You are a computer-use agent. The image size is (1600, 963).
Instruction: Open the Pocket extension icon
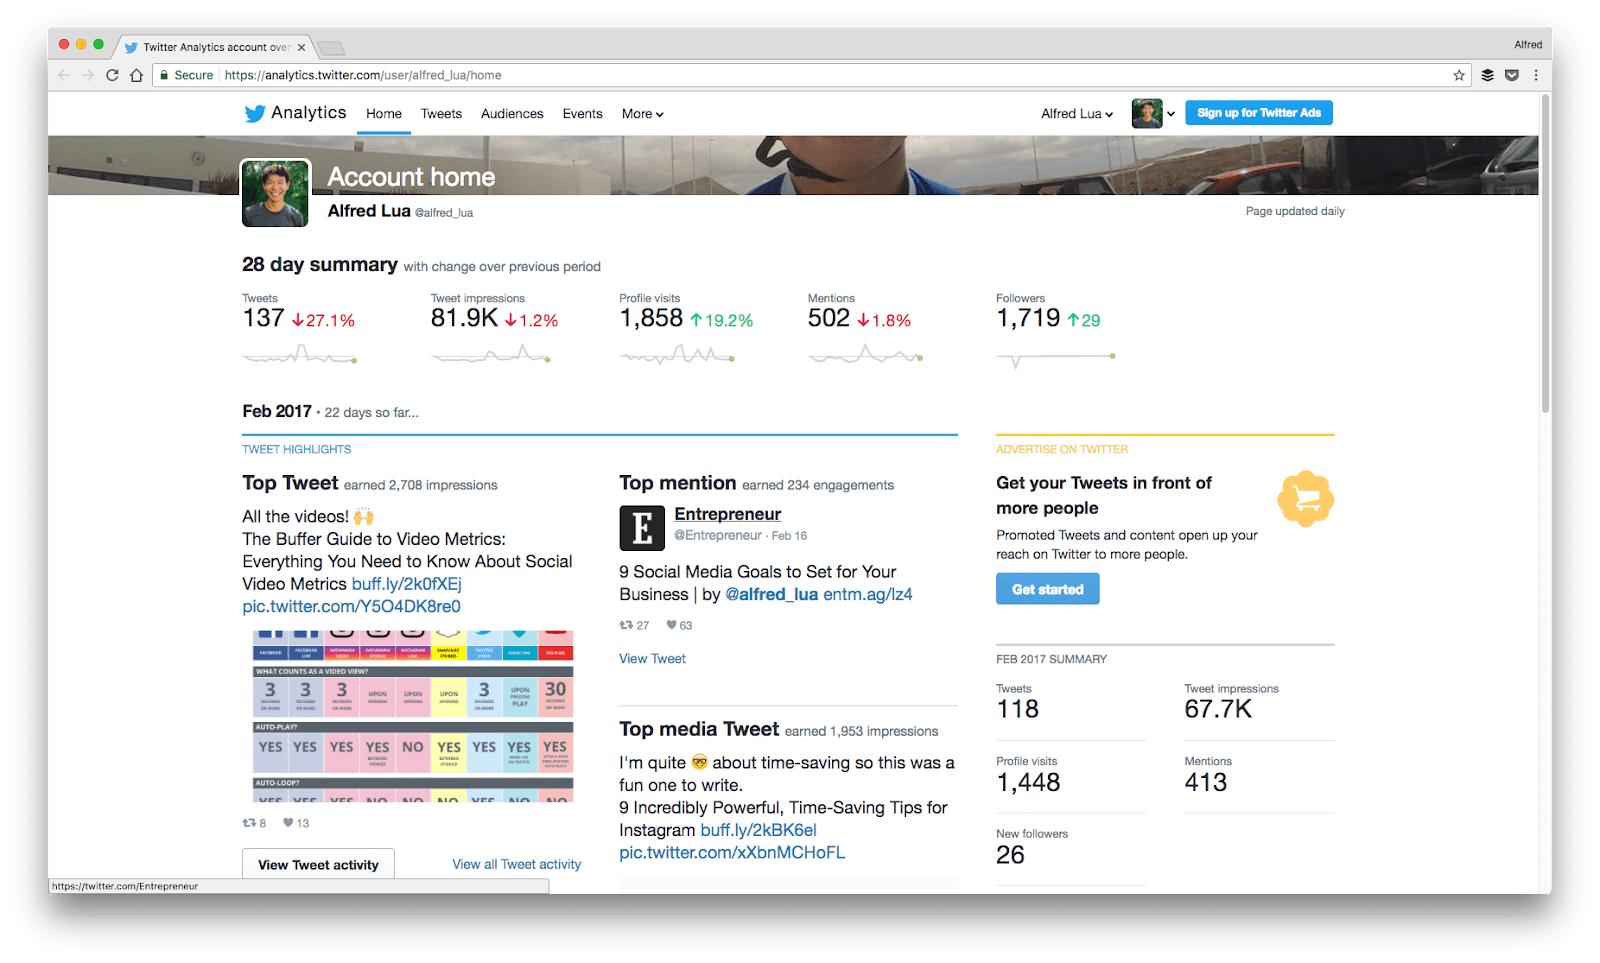(1512, 75)
